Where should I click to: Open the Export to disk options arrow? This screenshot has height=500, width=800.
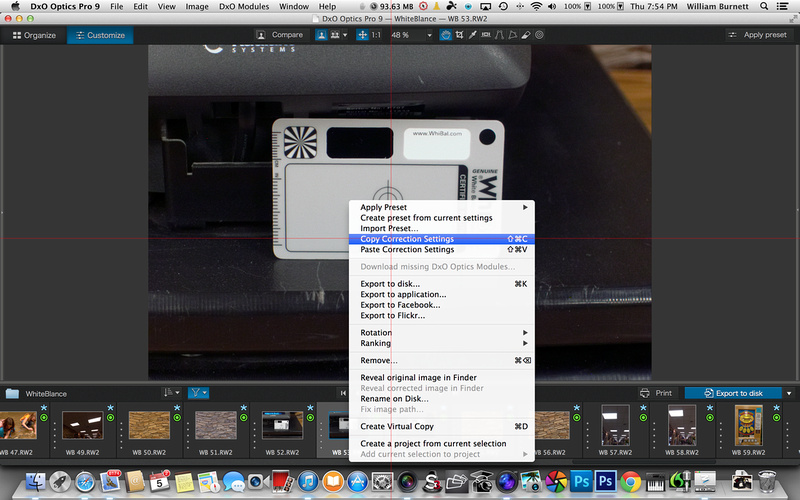[789, 393]
